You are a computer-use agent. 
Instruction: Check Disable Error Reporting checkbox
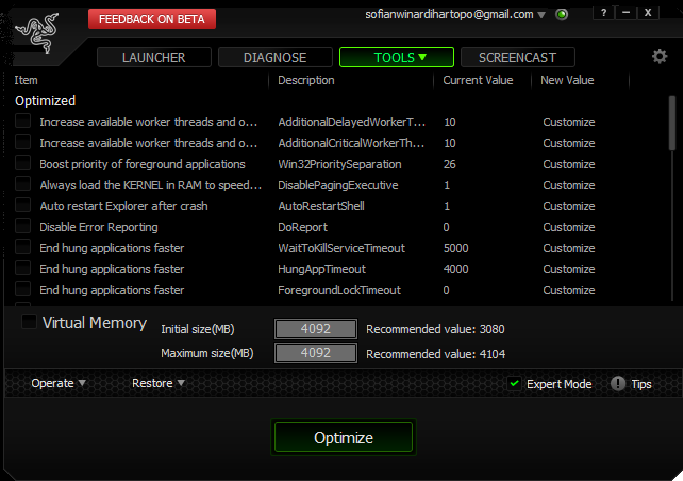tap(23, 226)
